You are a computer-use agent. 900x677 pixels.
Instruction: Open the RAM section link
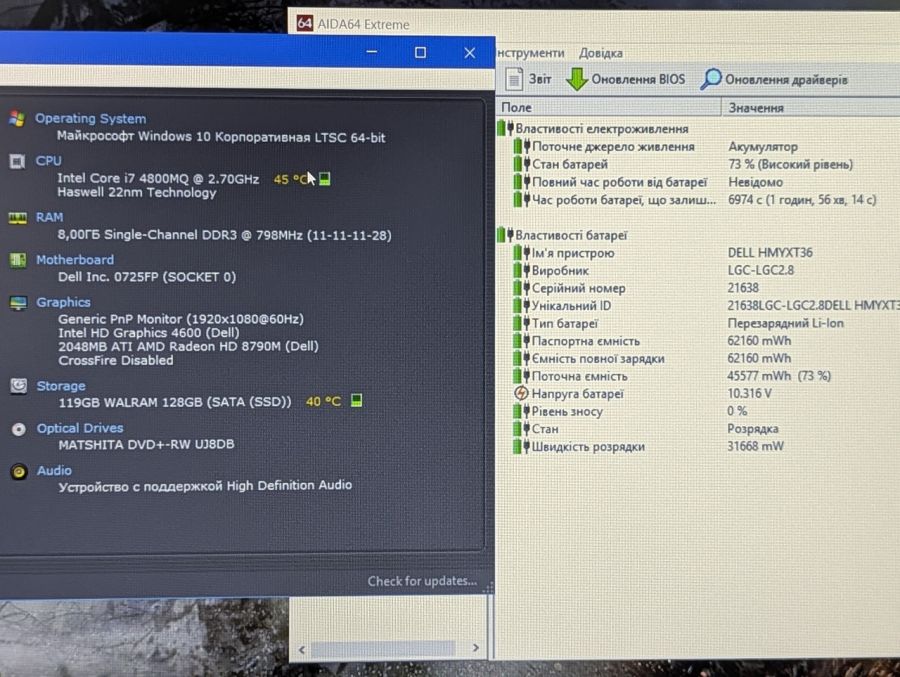coord(49,217)
